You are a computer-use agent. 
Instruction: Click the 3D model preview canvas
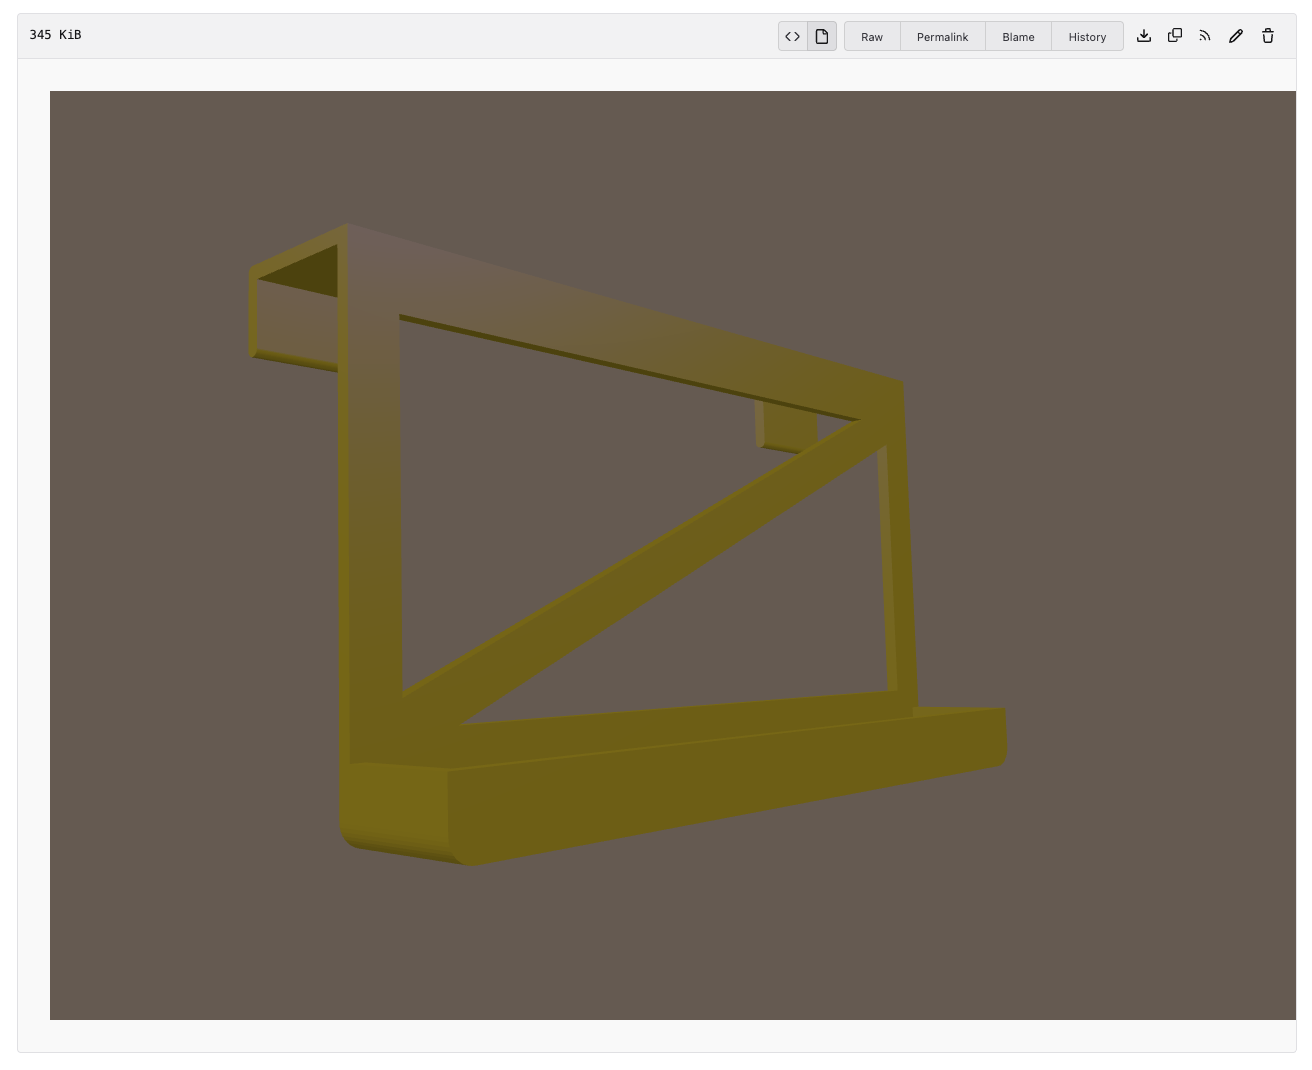[x=672, y=556]
